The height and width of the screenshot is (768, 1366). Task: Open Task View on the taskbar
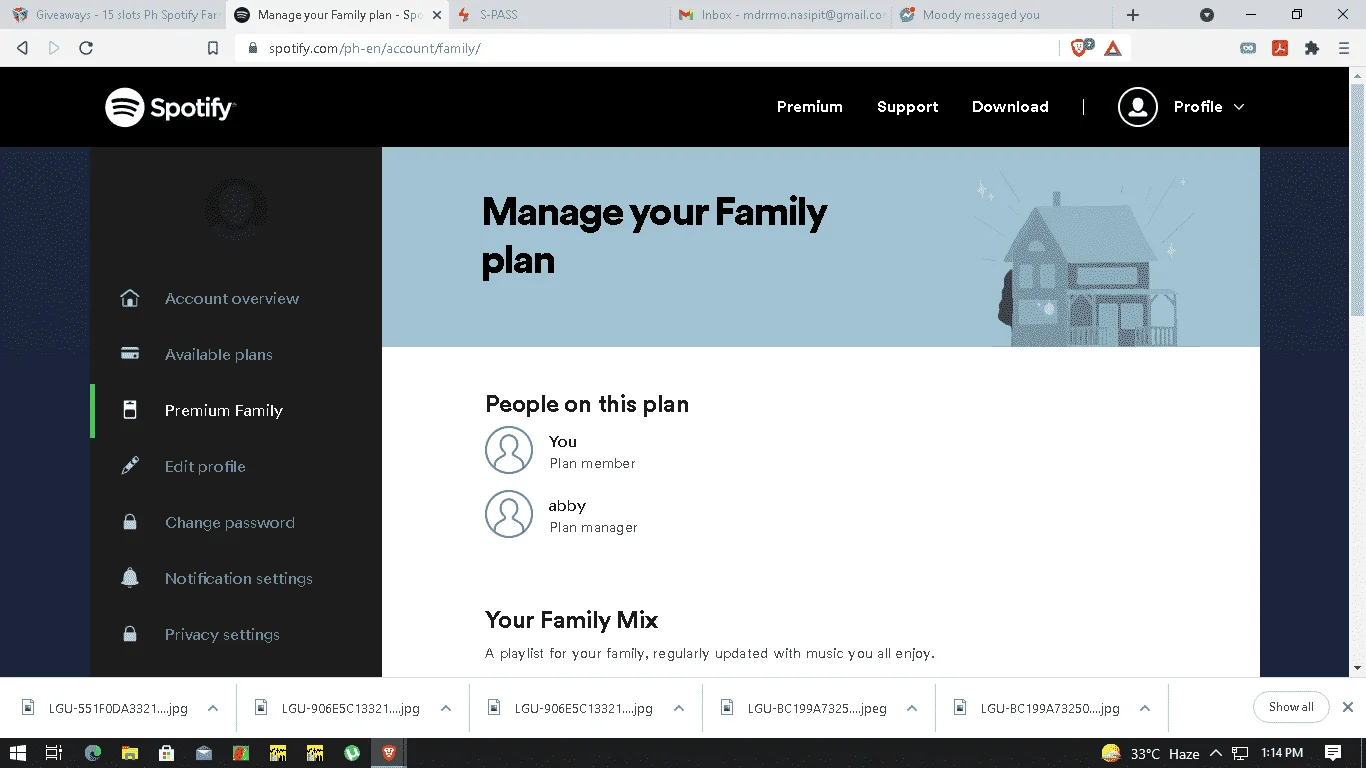55,753
